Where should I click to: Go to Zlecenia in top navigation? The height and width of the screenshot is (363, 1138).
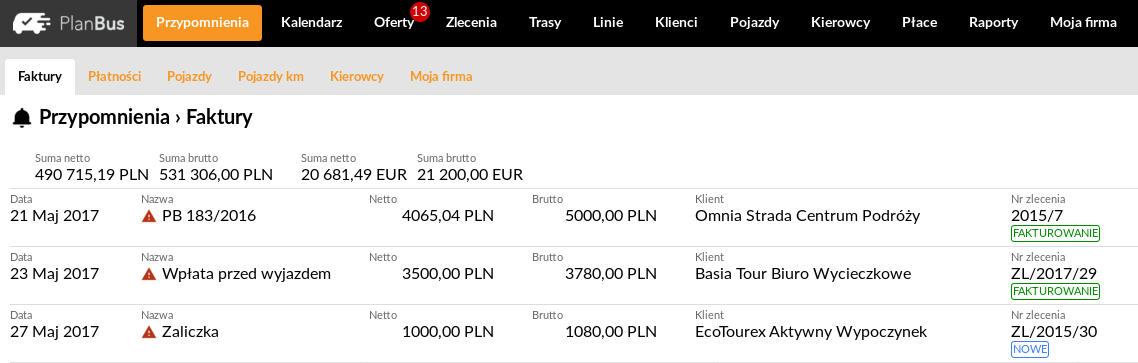tap(471, 23)
